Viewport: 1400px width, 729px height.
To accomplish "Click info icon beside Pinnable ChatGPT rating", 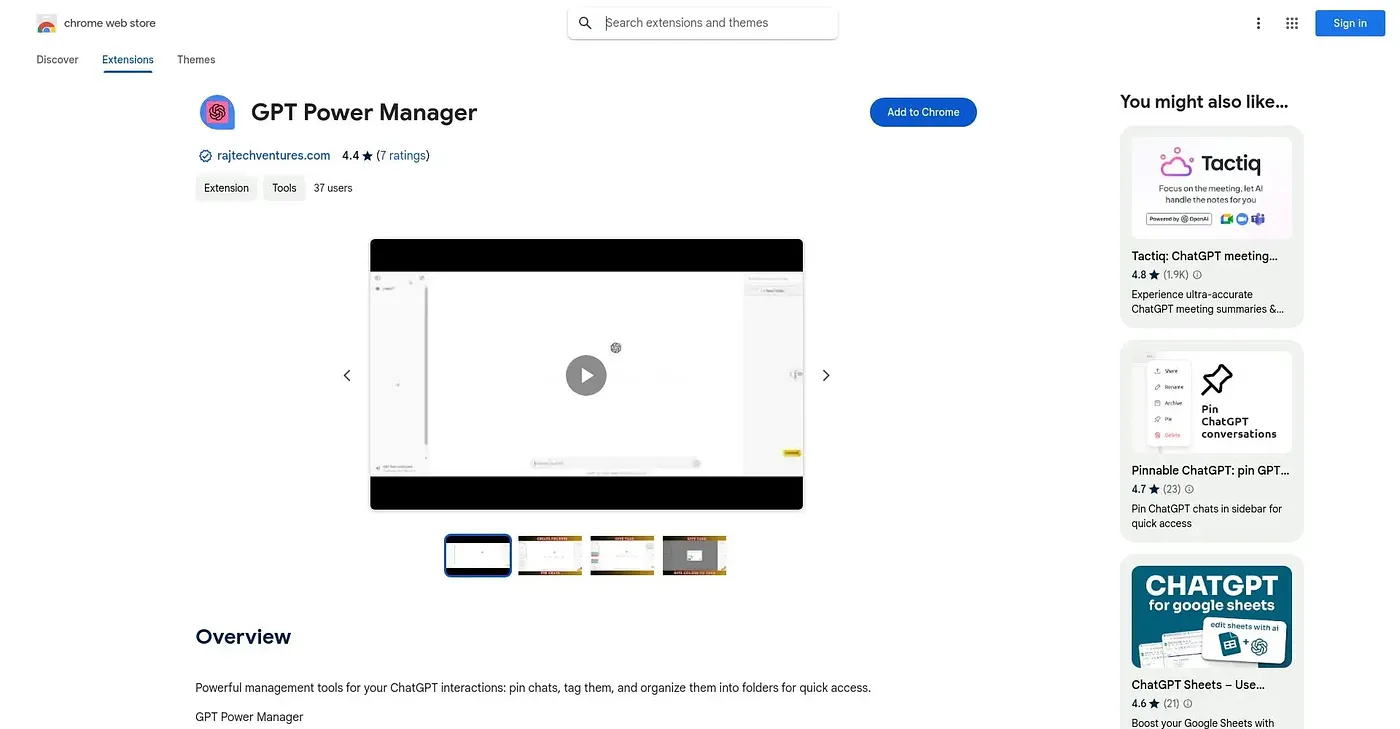I will pyautogui.click(x=1189, y=490).
